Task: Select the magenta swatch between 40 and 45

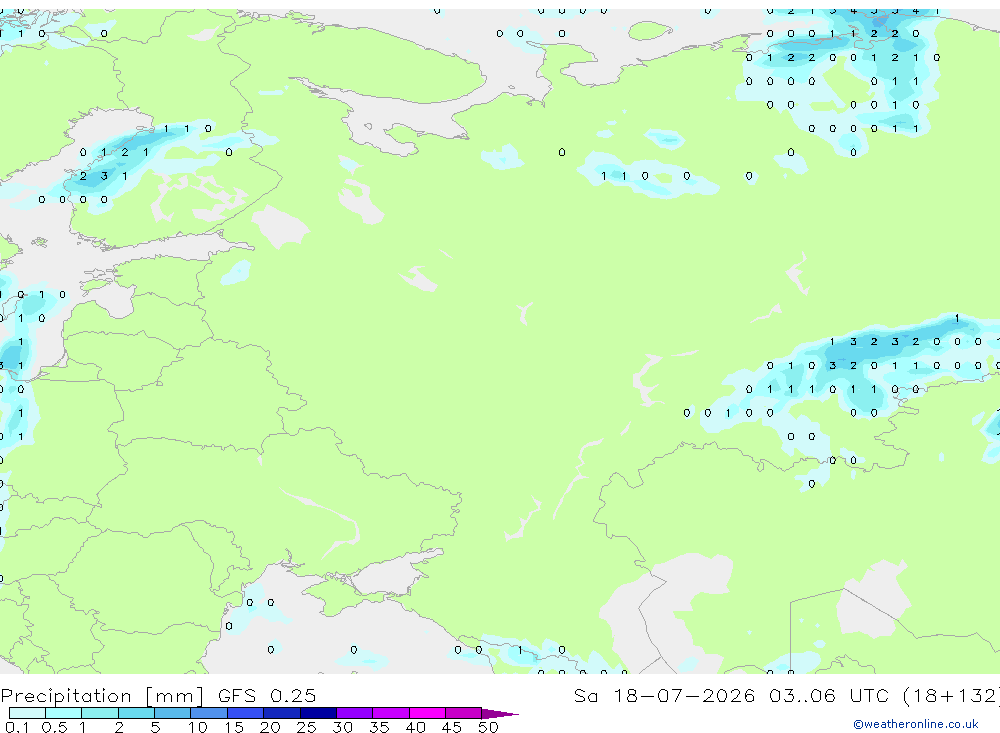Action: pyautogui.click(x=427, y=713)
